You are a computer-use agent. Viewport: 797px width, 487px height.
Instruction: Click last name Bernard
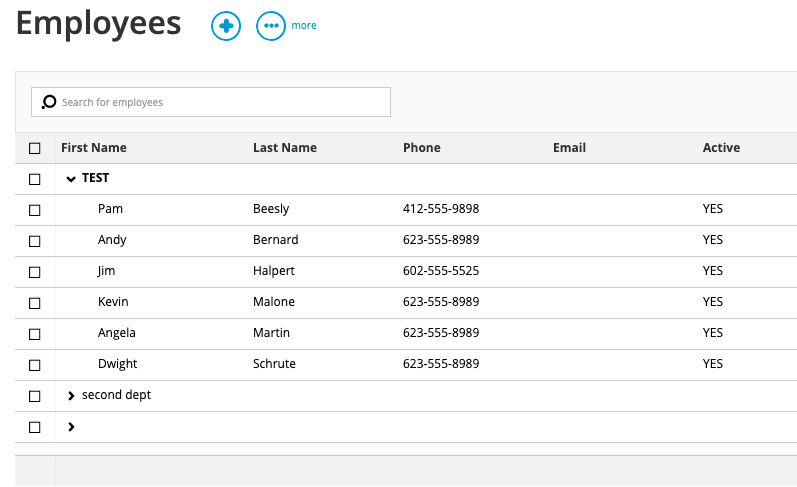275,239
